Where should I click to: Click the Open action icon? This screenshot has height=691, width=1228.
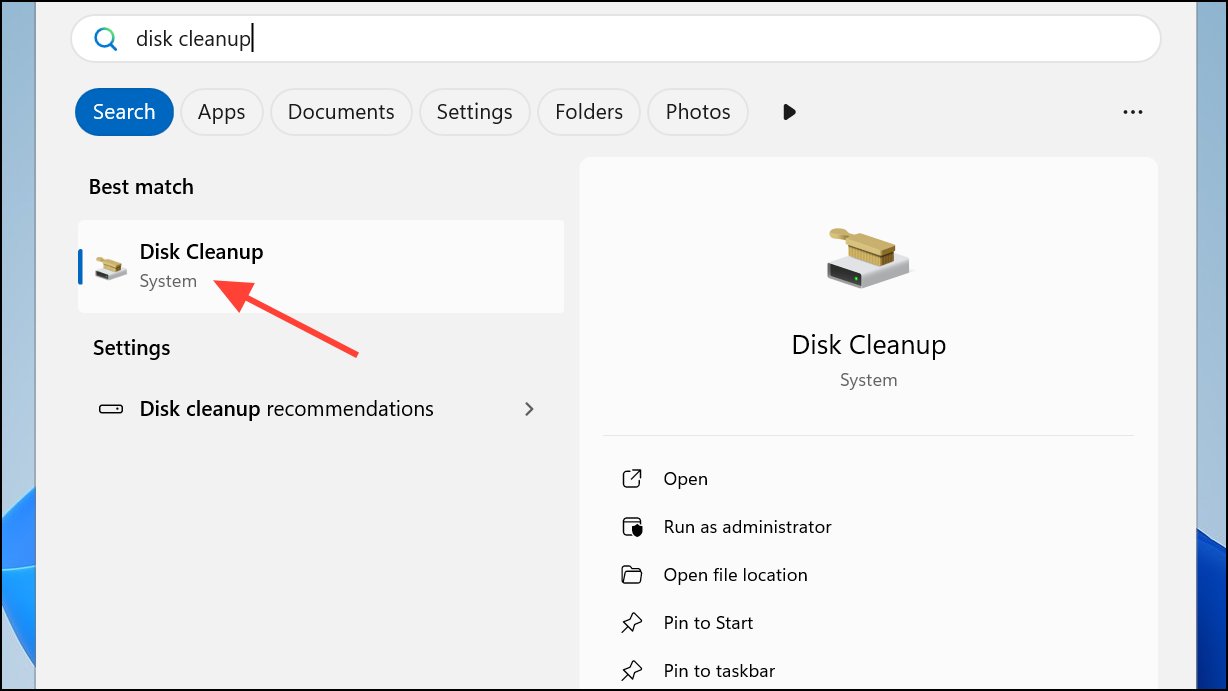[632, 479]
